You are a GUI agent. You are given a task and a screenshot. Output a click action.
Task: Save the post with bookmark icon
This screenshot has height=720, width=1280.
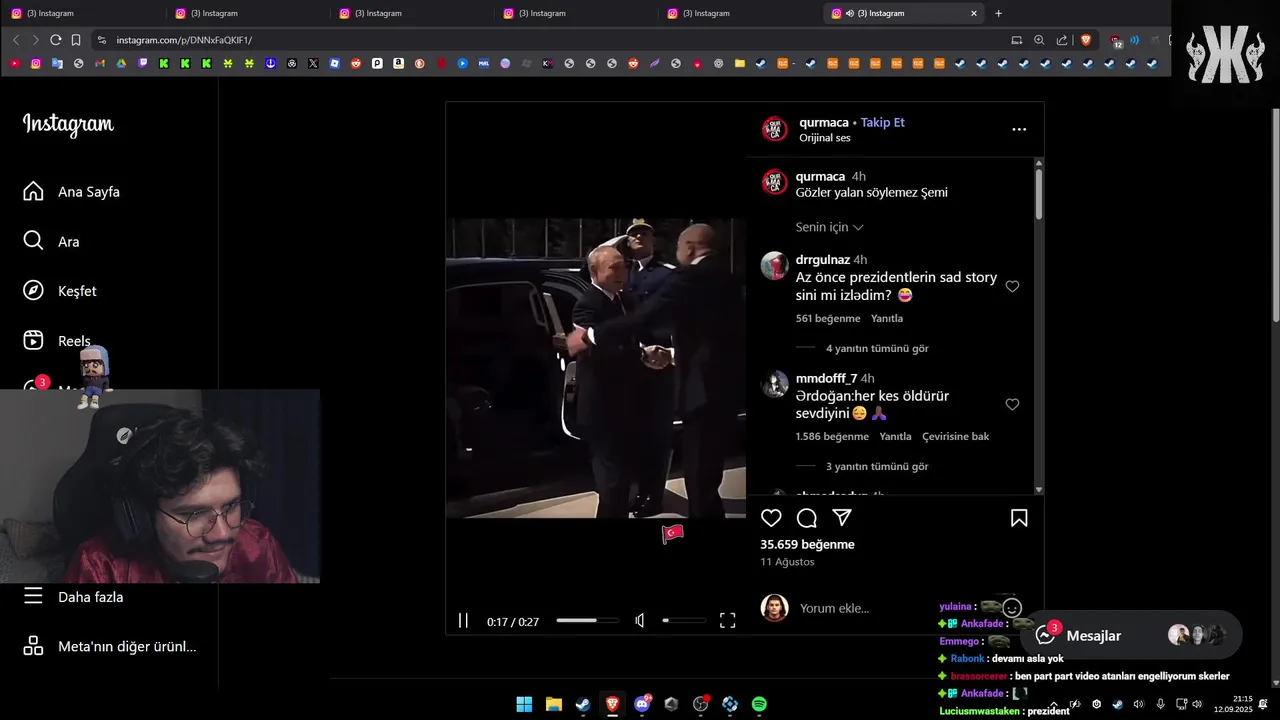pyautogui.click(x=1019, y=518)
